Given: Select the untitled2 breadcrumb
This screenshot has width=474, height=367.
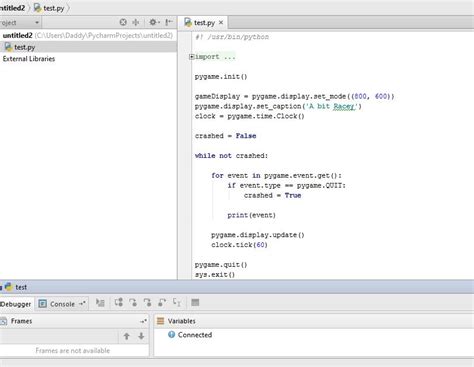Looking at the screenshot, I should [x=13, y=8].
